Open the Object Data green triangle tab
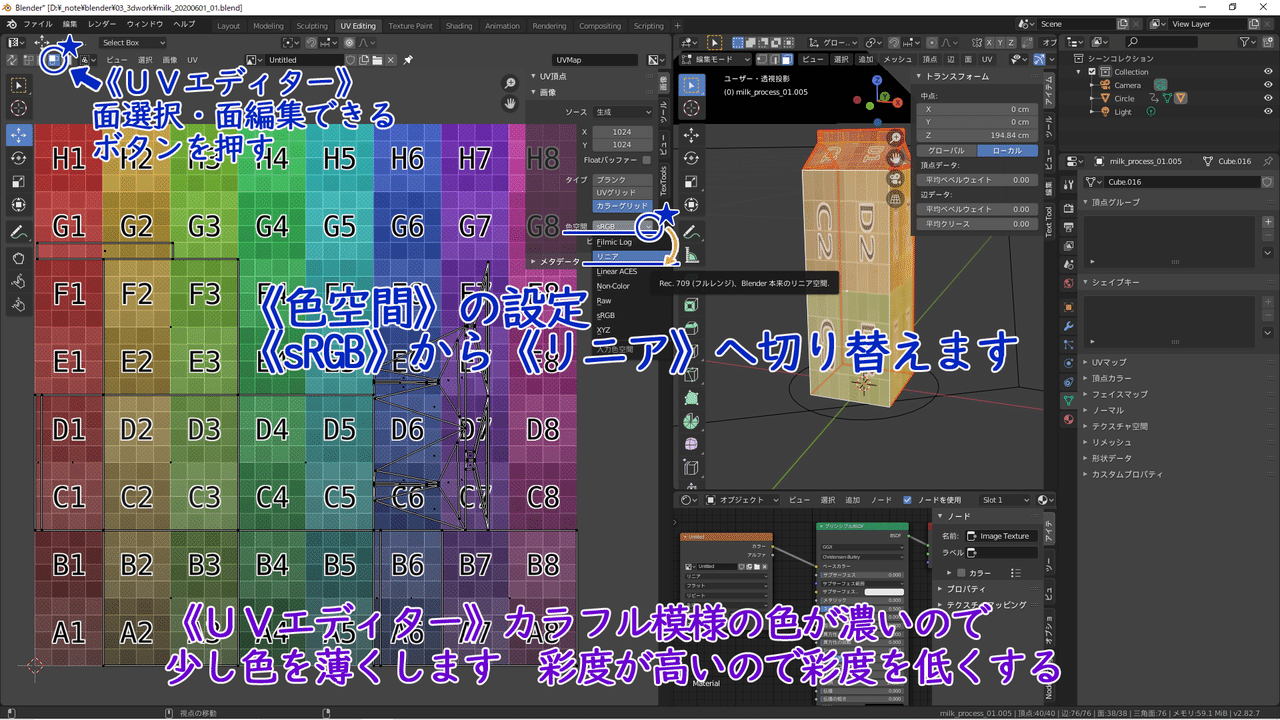 [1069, 400]
